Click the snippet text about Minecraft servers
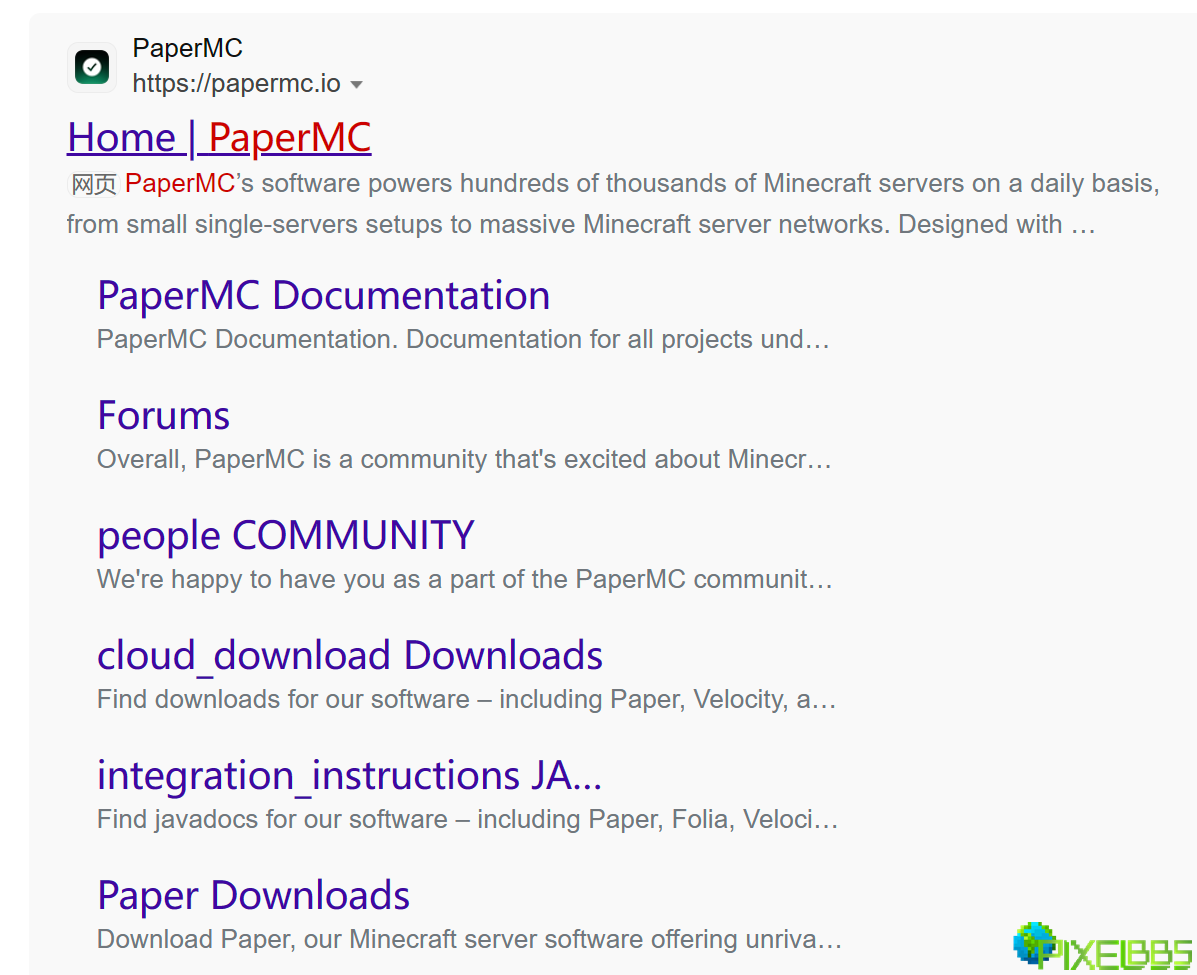 tap(613, 204)
